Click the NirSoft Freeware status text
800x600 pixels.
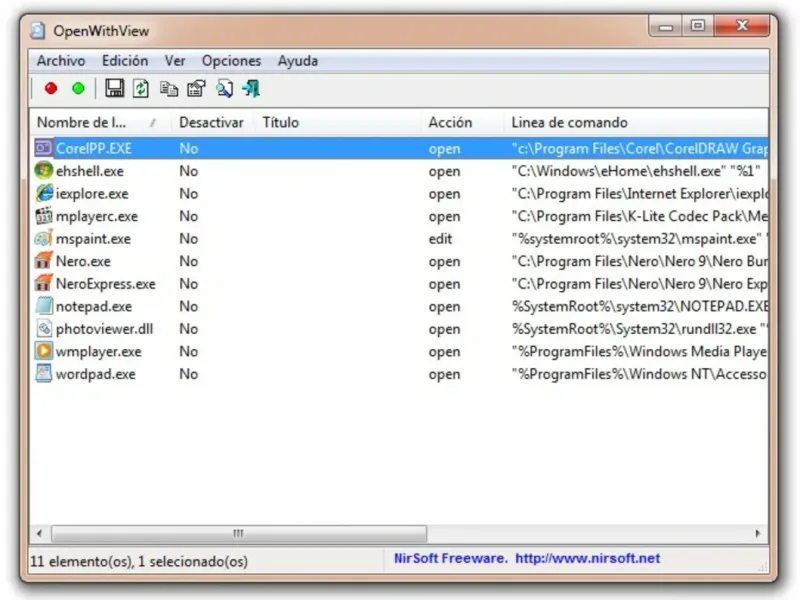pyautogui.click(x=451, y=558)
